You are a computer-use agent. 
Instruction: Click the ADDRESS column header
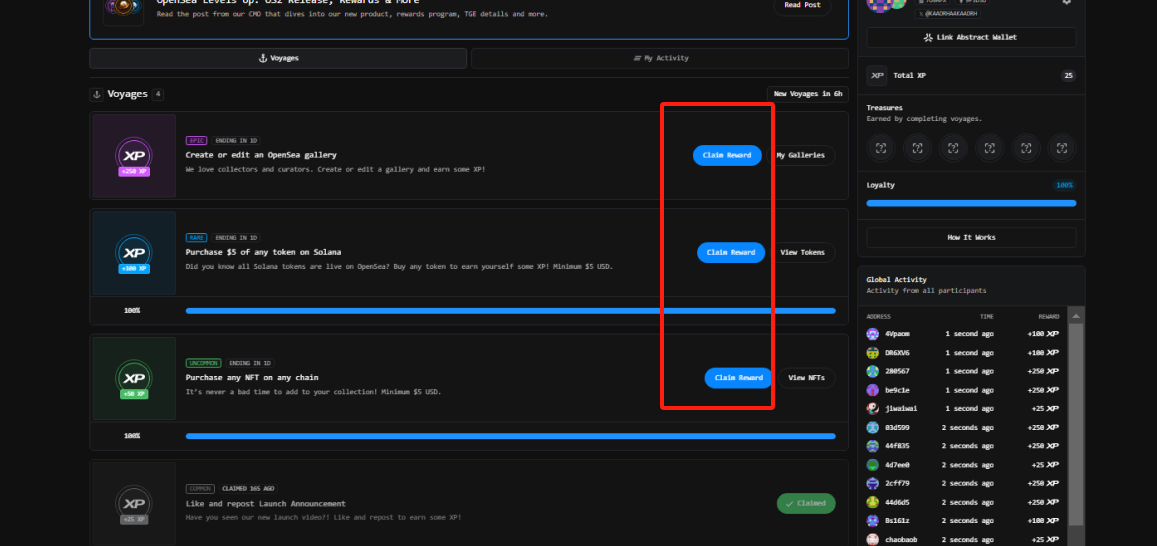[879, 317]
